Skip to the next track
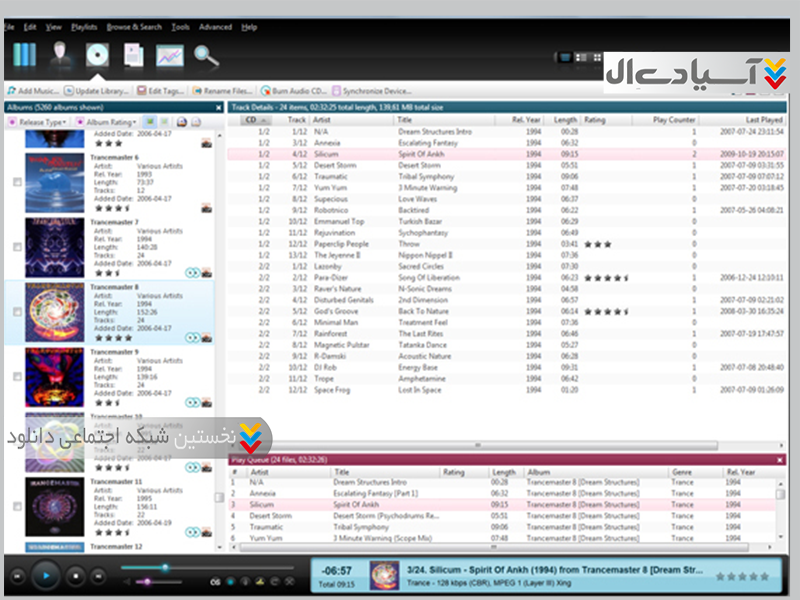The image size is (800, 600). (x=100, y=576)
